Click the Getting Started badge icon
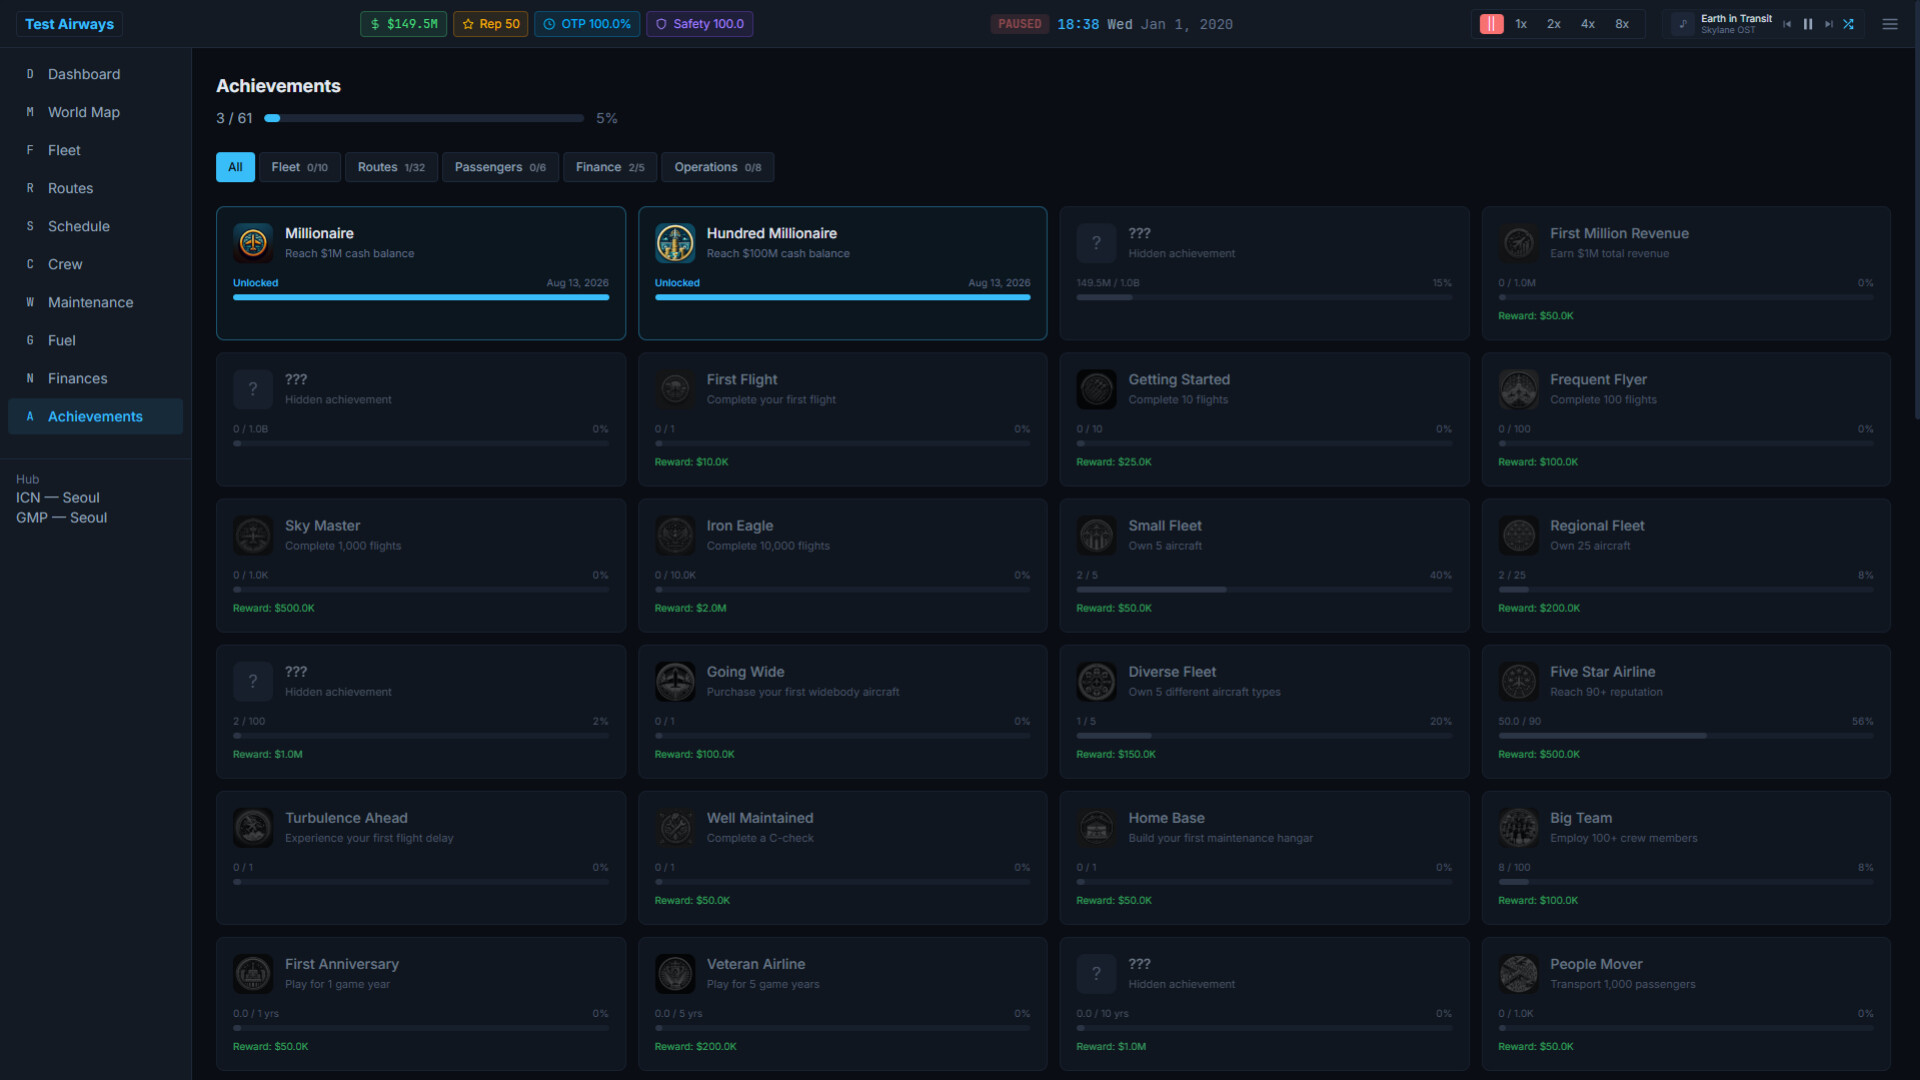Screen dimensions: 1920x1080 (1096, 389)
